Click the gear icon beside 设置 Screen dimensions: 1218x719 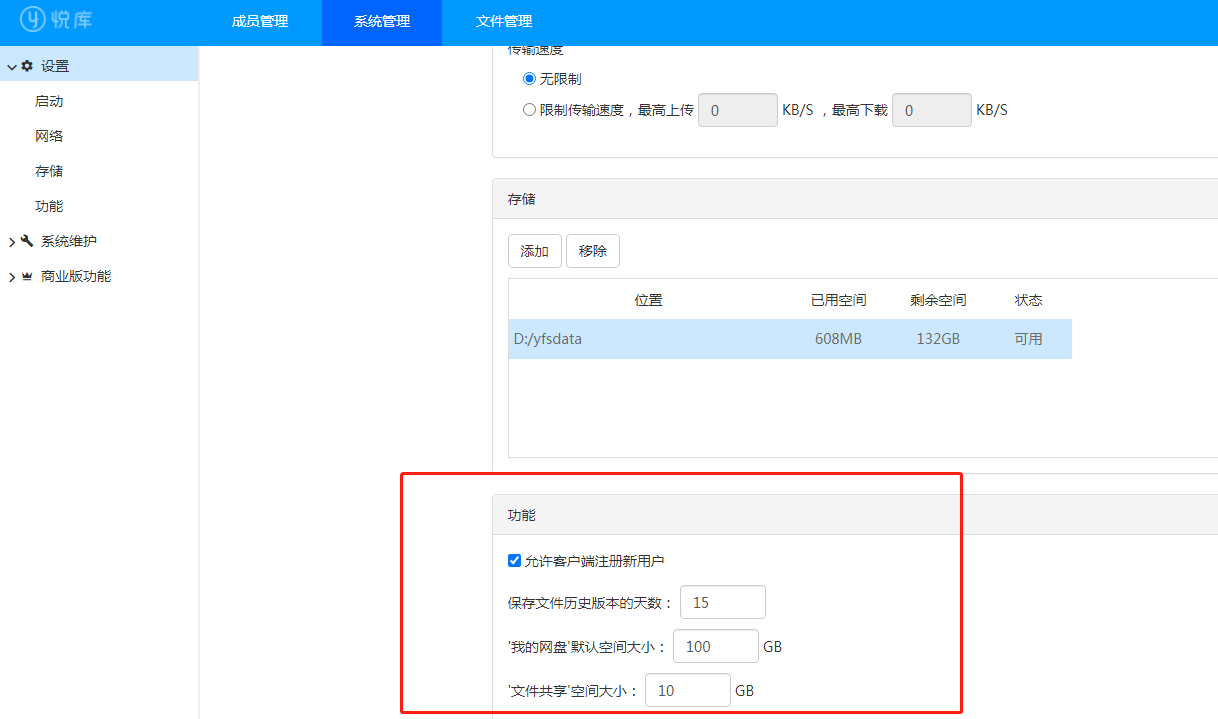pos(27,66)
